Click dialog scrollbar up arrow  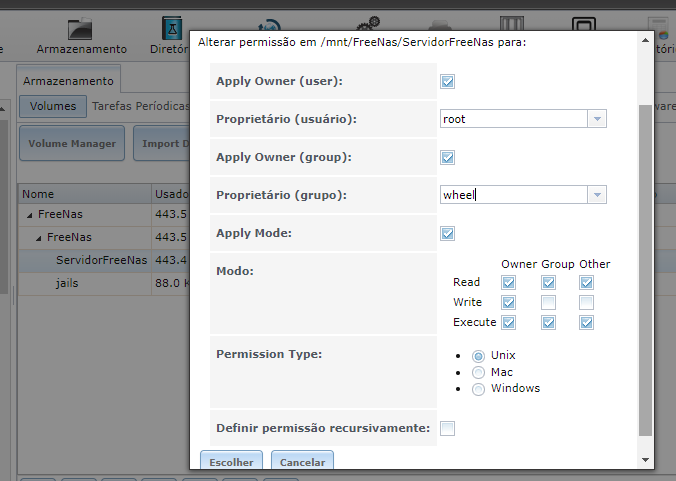(x=645, y=41)
